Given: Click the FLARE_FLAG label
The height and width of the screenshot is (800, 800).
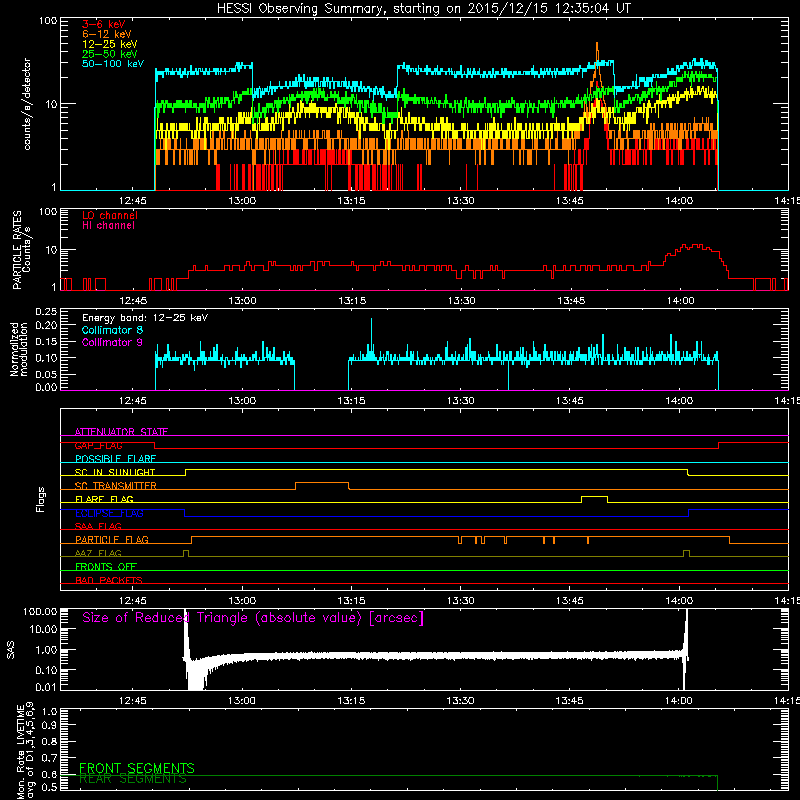Looking at the screenshot, I should coord(104,499).
